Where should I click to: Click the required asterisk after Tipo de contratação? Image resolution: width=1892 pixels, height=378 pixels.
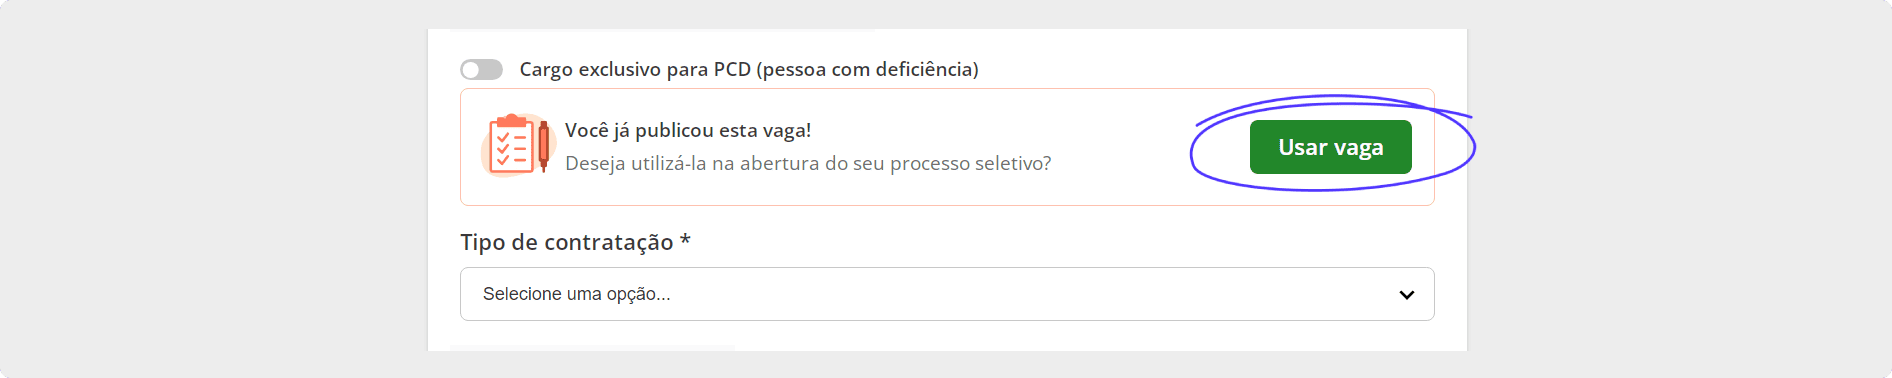[685, 240]
